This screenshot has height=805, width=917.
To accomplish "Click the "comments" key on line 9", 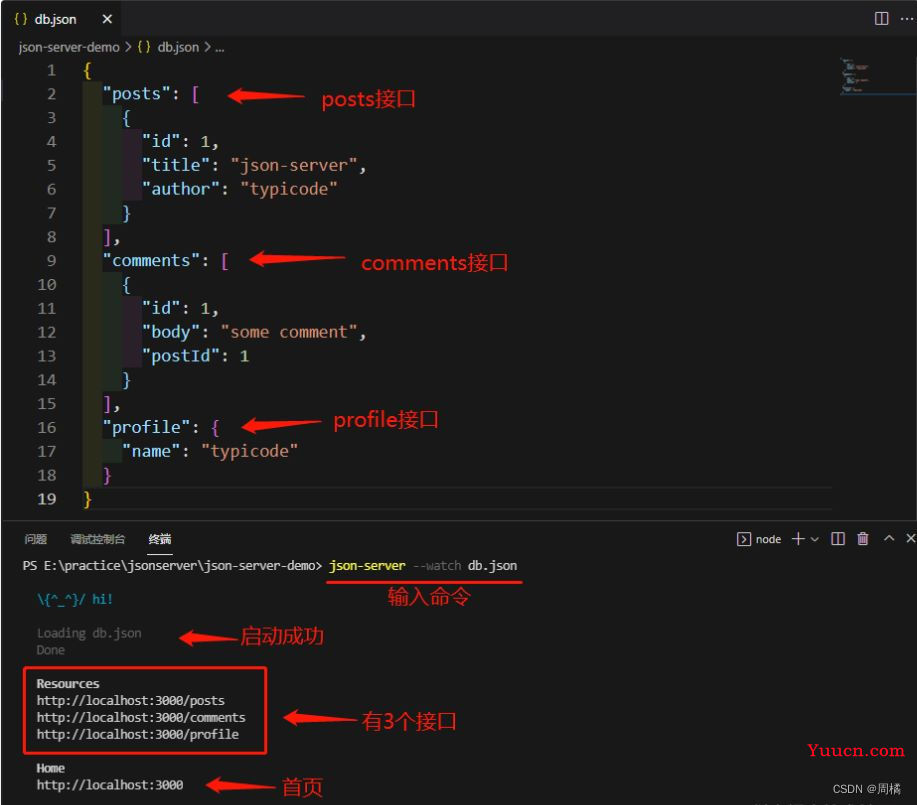I will 151,260.
